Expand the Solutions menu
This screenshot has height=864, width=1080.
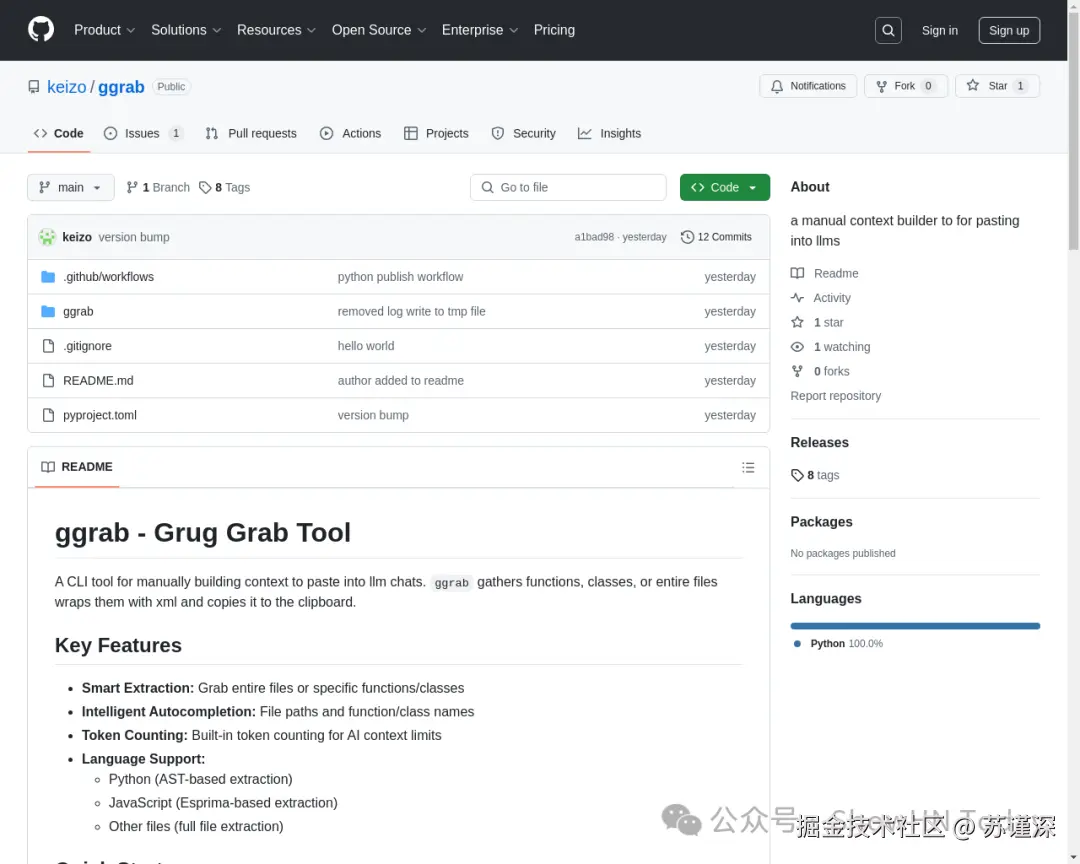pos(186,30)
